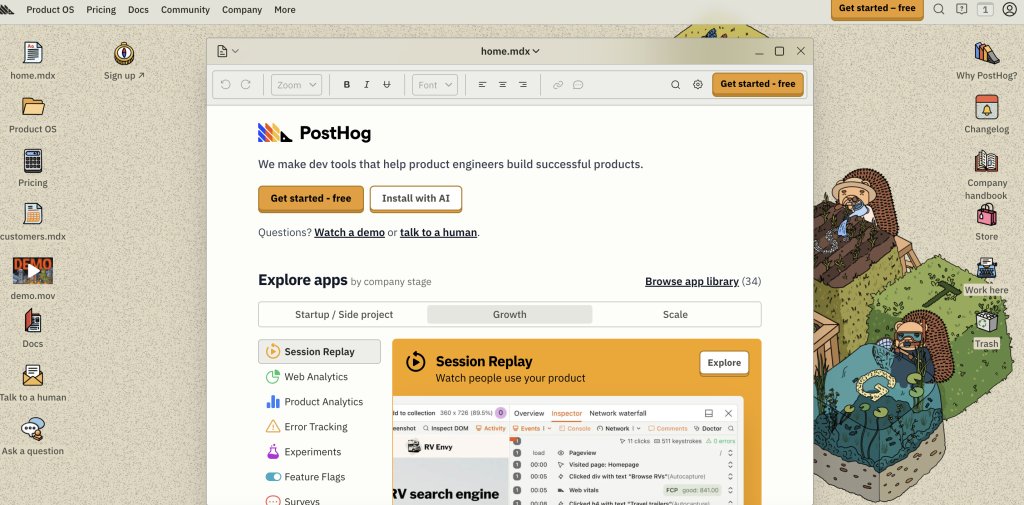
Task: Click the Explore button on Session Replay card
Action: 724,363
